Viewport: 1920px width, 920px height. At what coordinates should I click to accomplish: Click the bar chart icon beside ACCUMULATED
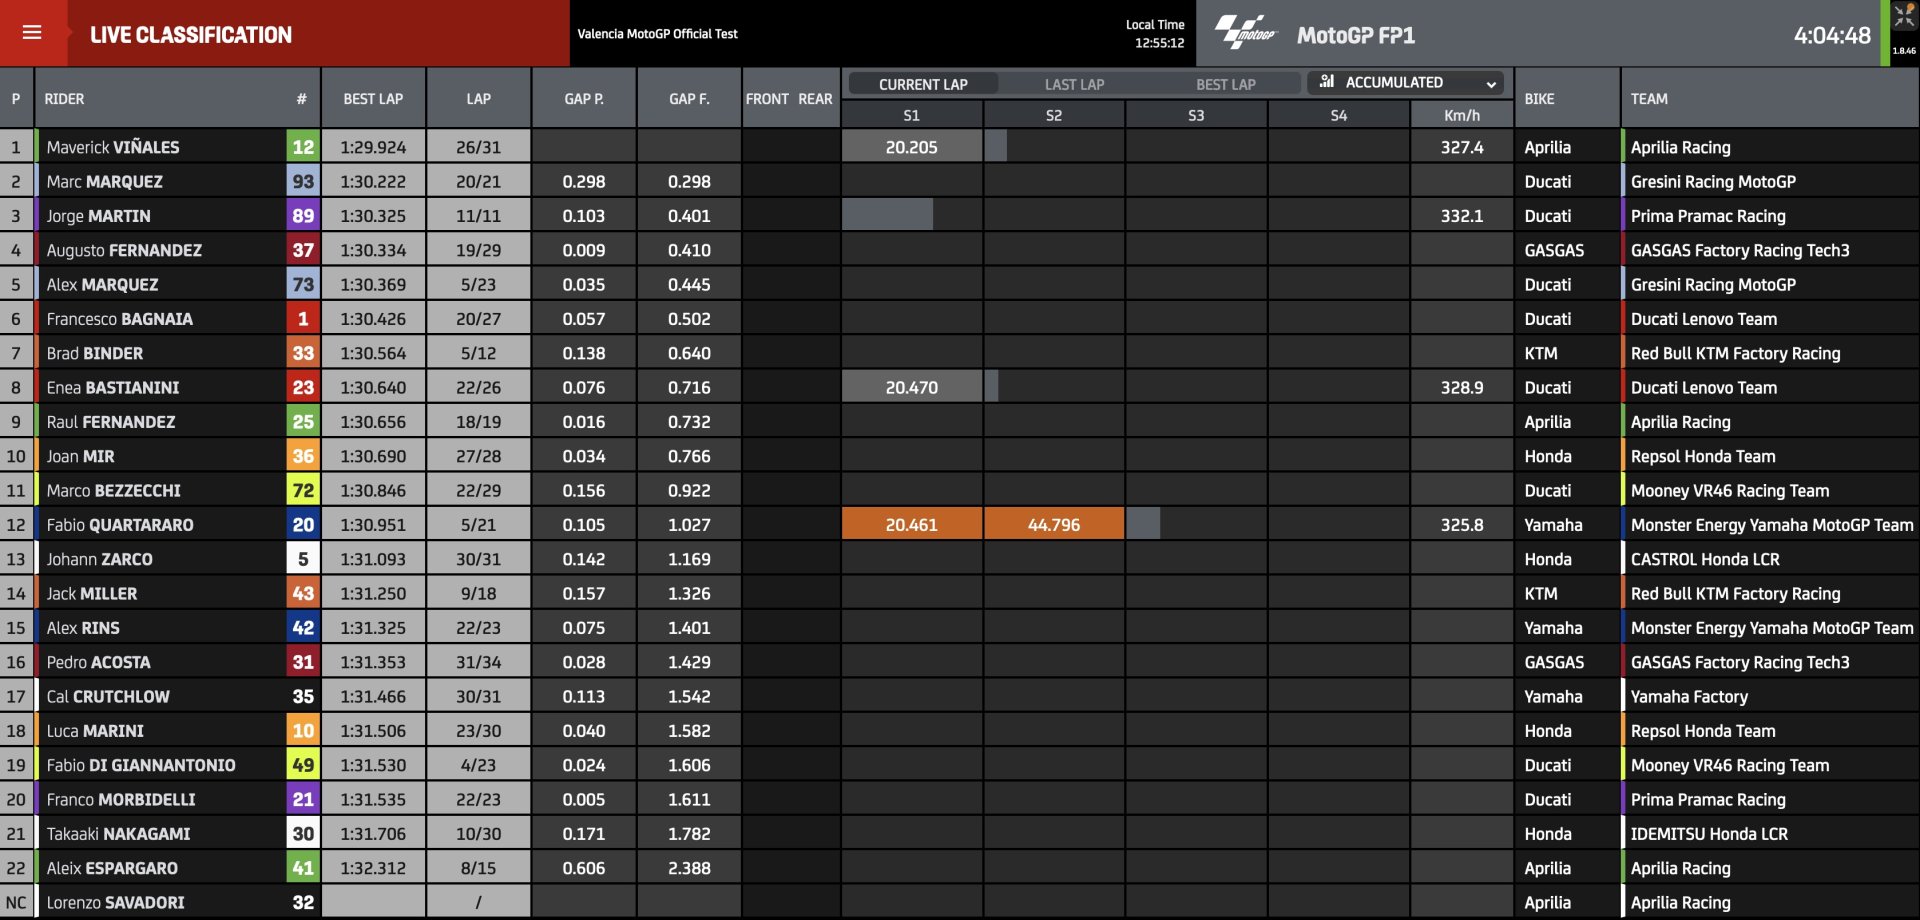click(1327, 82)
